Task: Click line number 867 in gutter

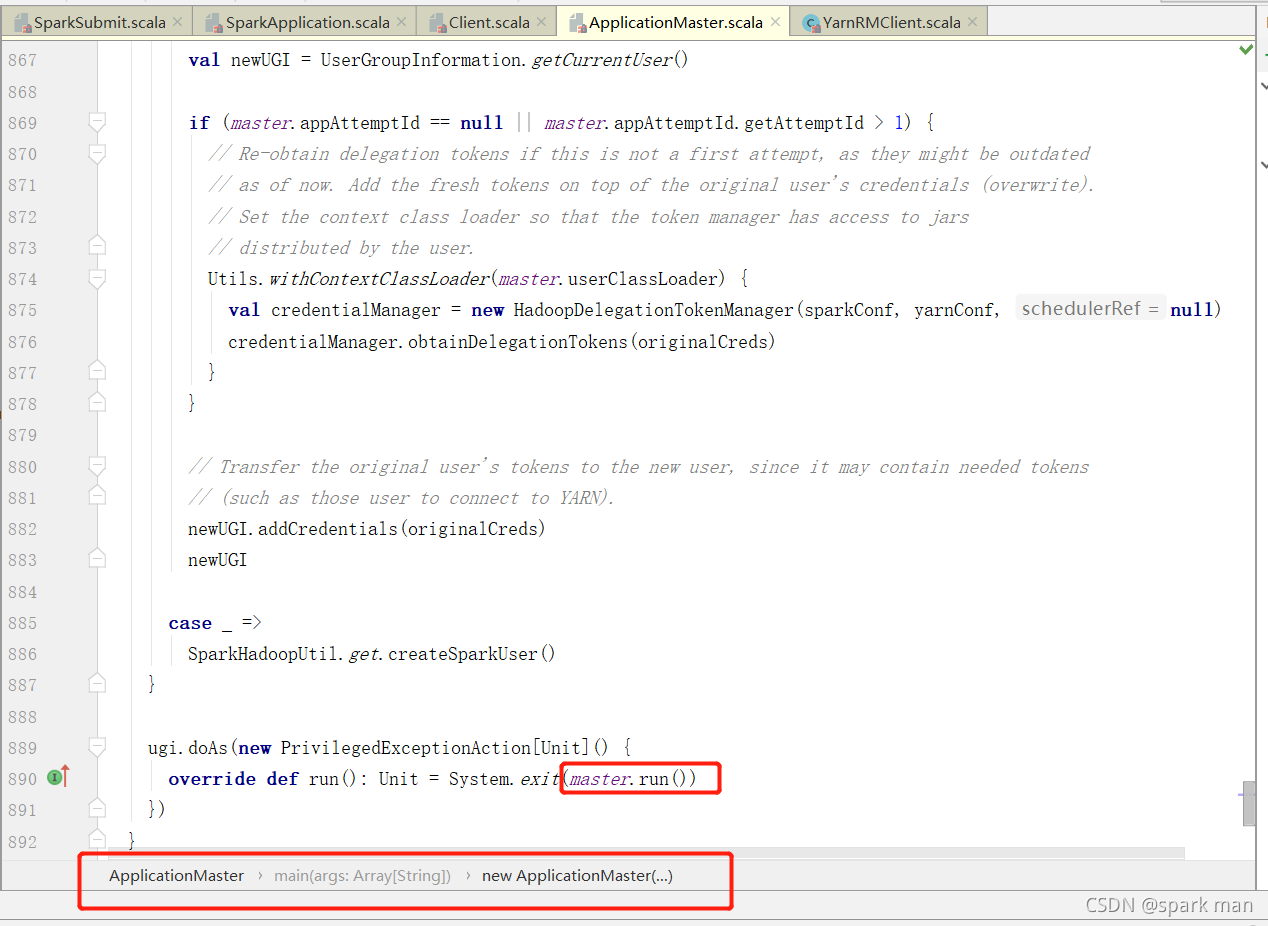Action: 22,60
